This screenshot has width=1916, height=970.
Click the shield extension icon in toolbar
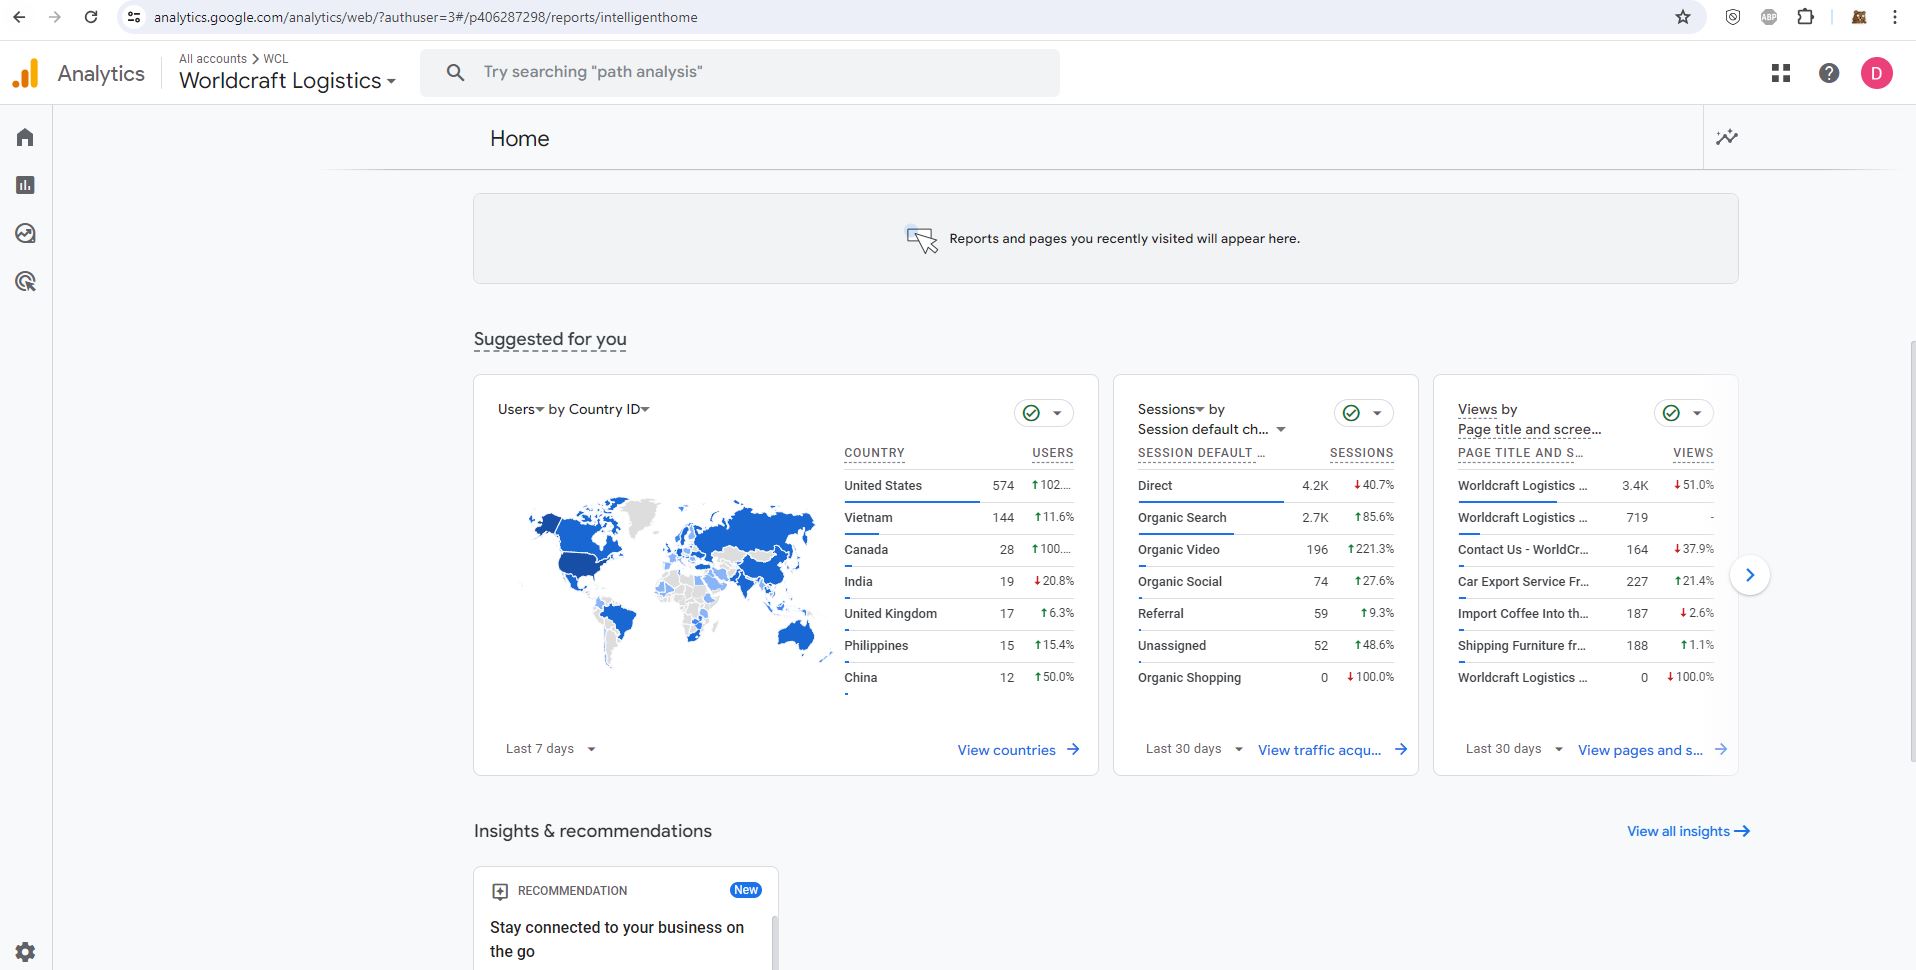click(1733, 17)
